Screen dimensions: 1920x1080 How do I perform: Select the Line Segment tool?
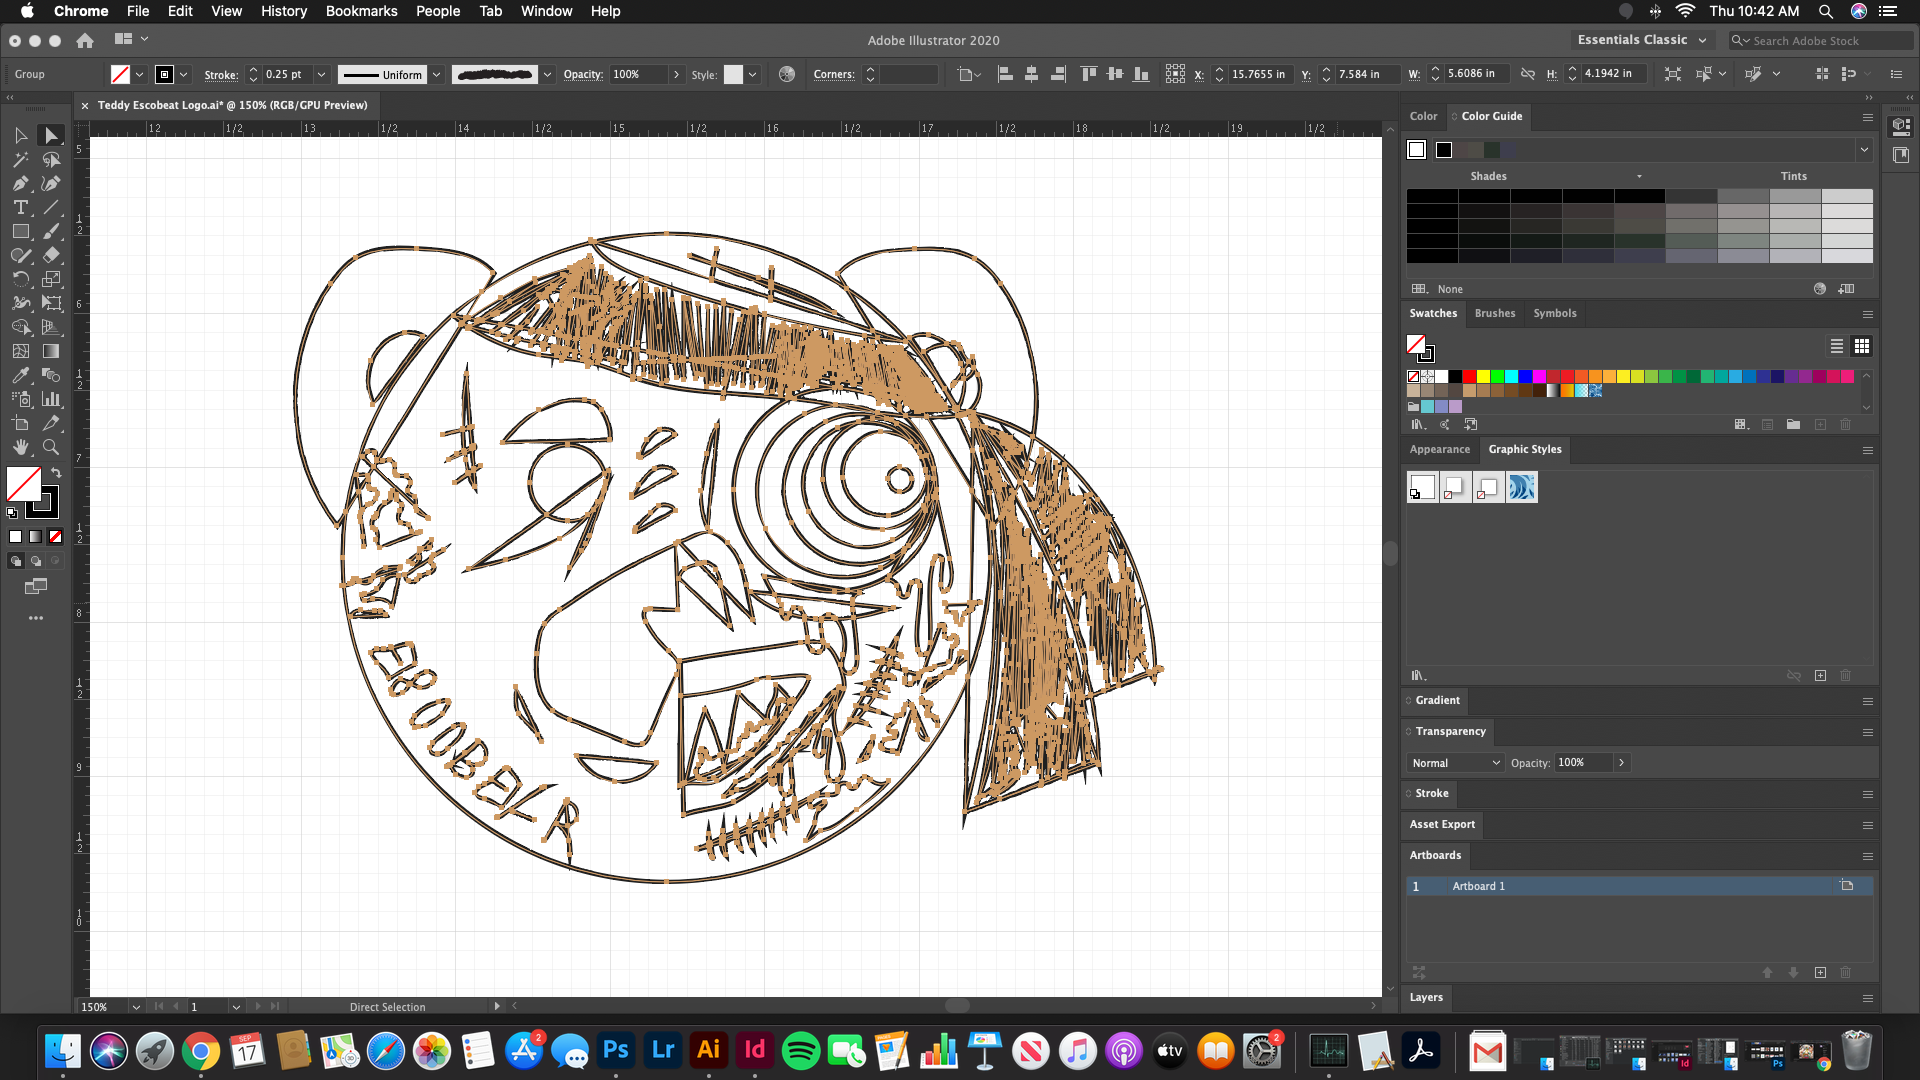pos(51,207)
